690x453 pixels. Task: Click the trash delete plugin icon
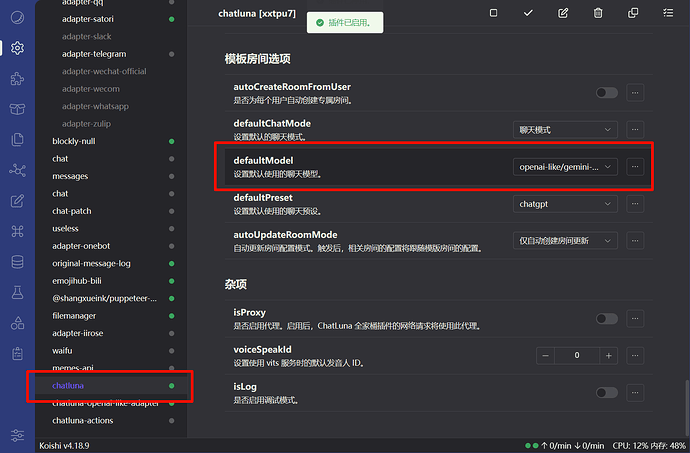598,13
